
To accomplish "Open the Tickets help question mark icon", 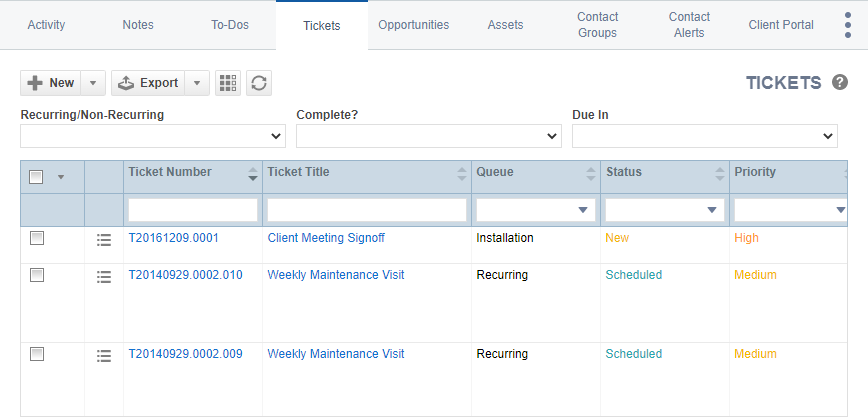I will (x=840, y=83).
